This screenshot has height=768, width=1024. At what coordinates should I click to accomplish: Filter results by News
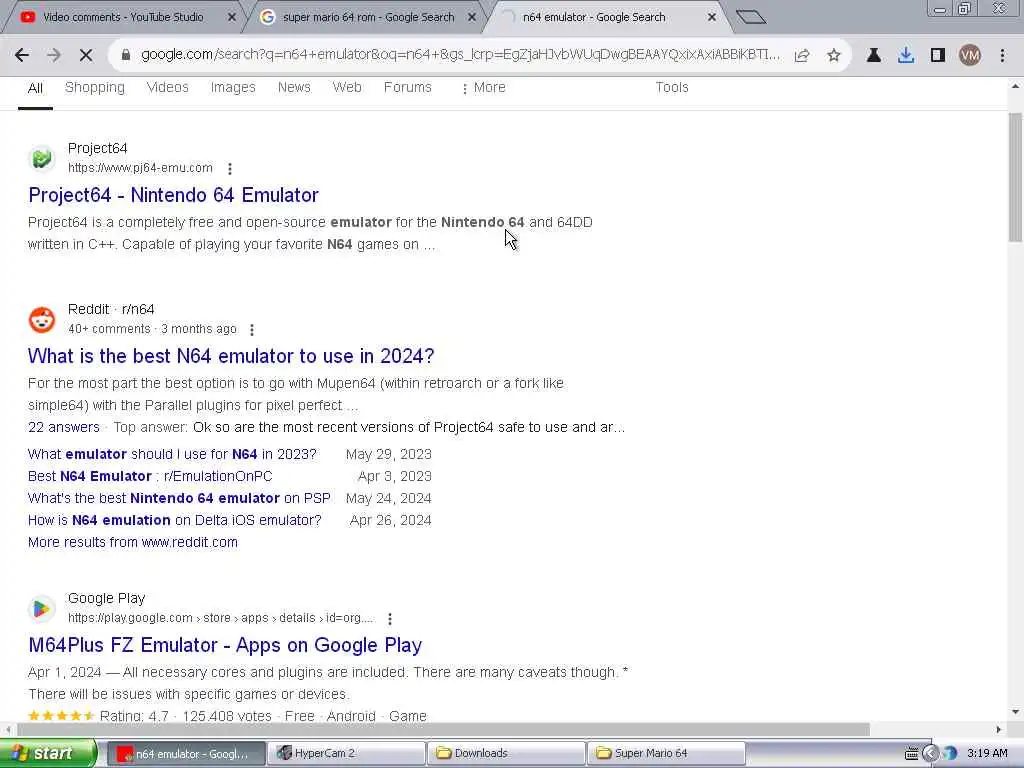[x=294, y=88]
